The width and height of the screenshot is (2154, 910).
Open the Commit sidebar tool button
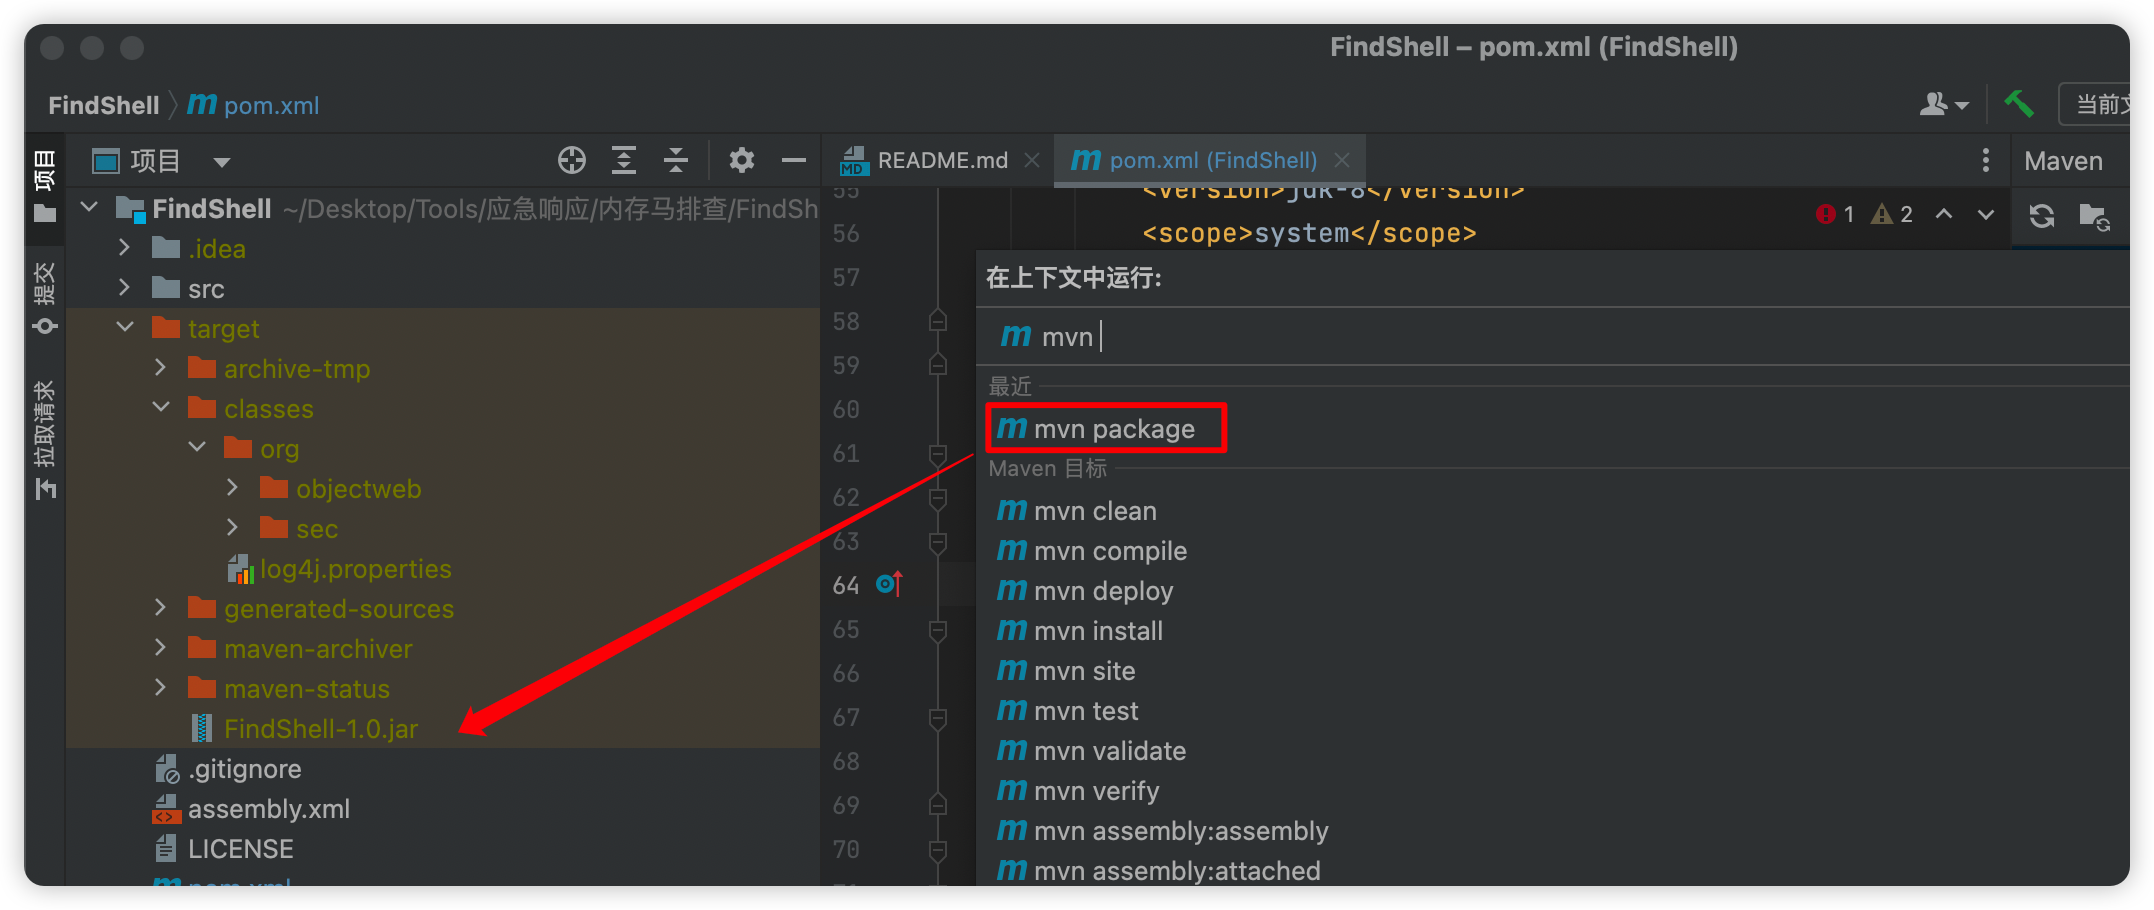(45, 298)
